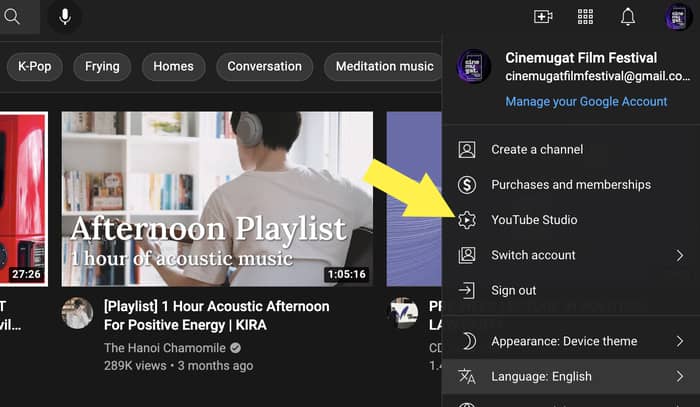This screenshot has height=407, width=700.
Task: Click the verified badge next to The Hanoi Chamomile
Action: click(236, 348)
